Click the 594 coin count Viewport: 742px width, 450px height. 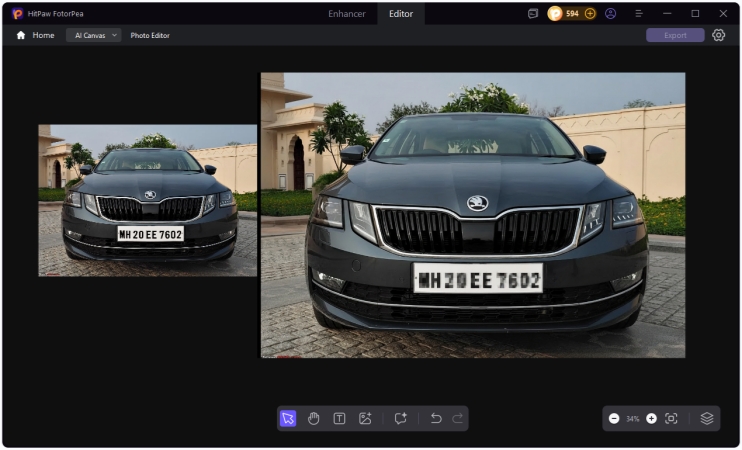[x=572, y=14]
